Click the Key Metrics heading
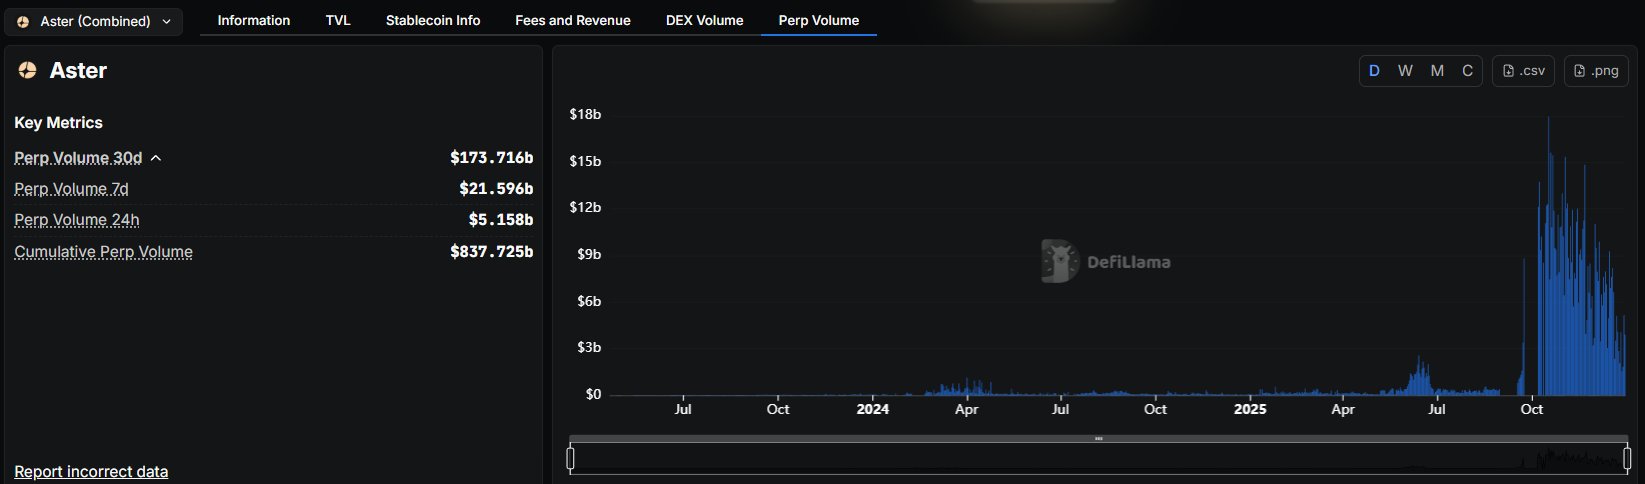This screenshot has height=484, width=1645. (58, 123)
